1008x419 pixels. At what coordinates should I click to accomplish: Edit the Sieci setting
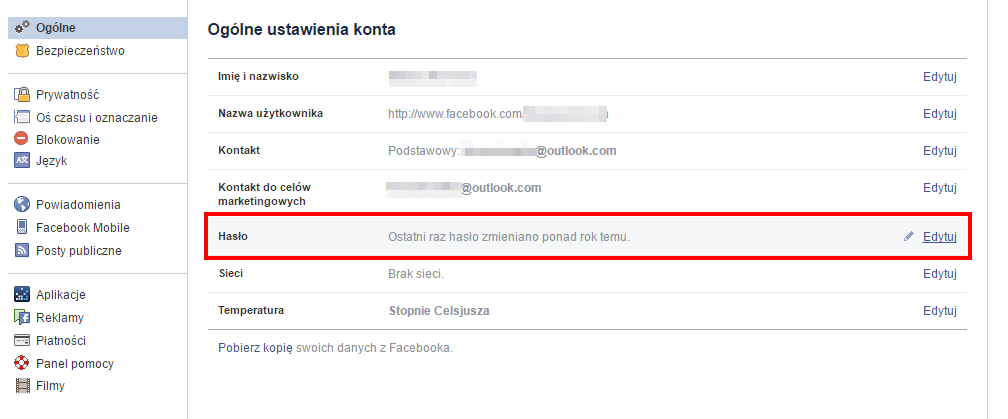[940, 274]
